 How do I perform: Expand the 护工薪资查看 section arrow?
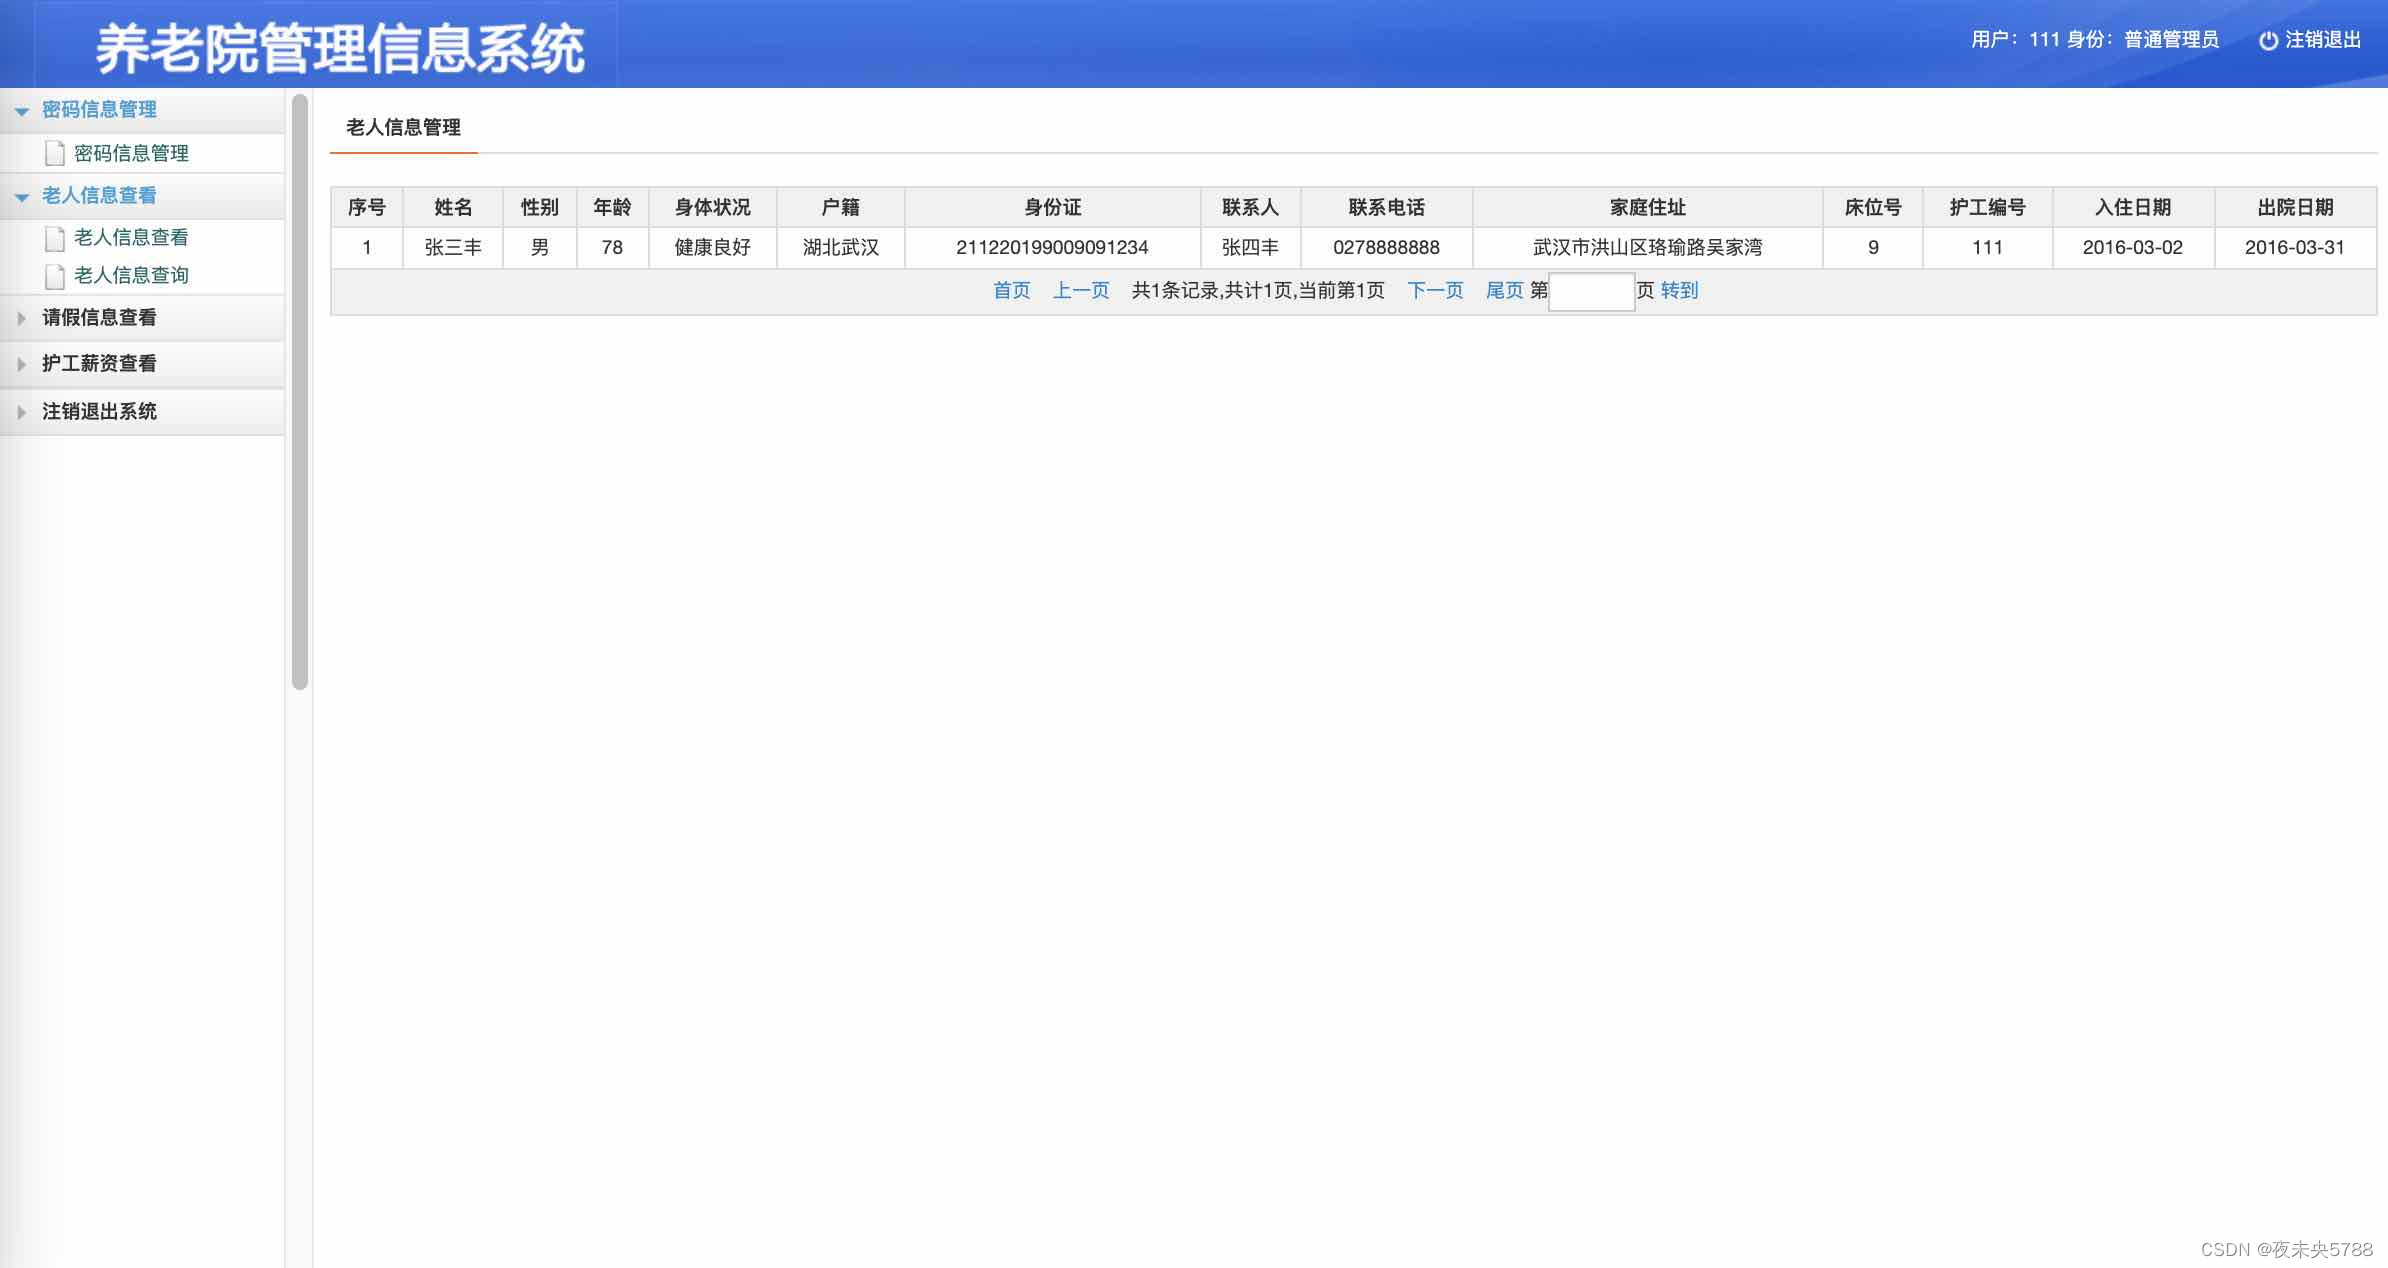(x=22, y=365)
